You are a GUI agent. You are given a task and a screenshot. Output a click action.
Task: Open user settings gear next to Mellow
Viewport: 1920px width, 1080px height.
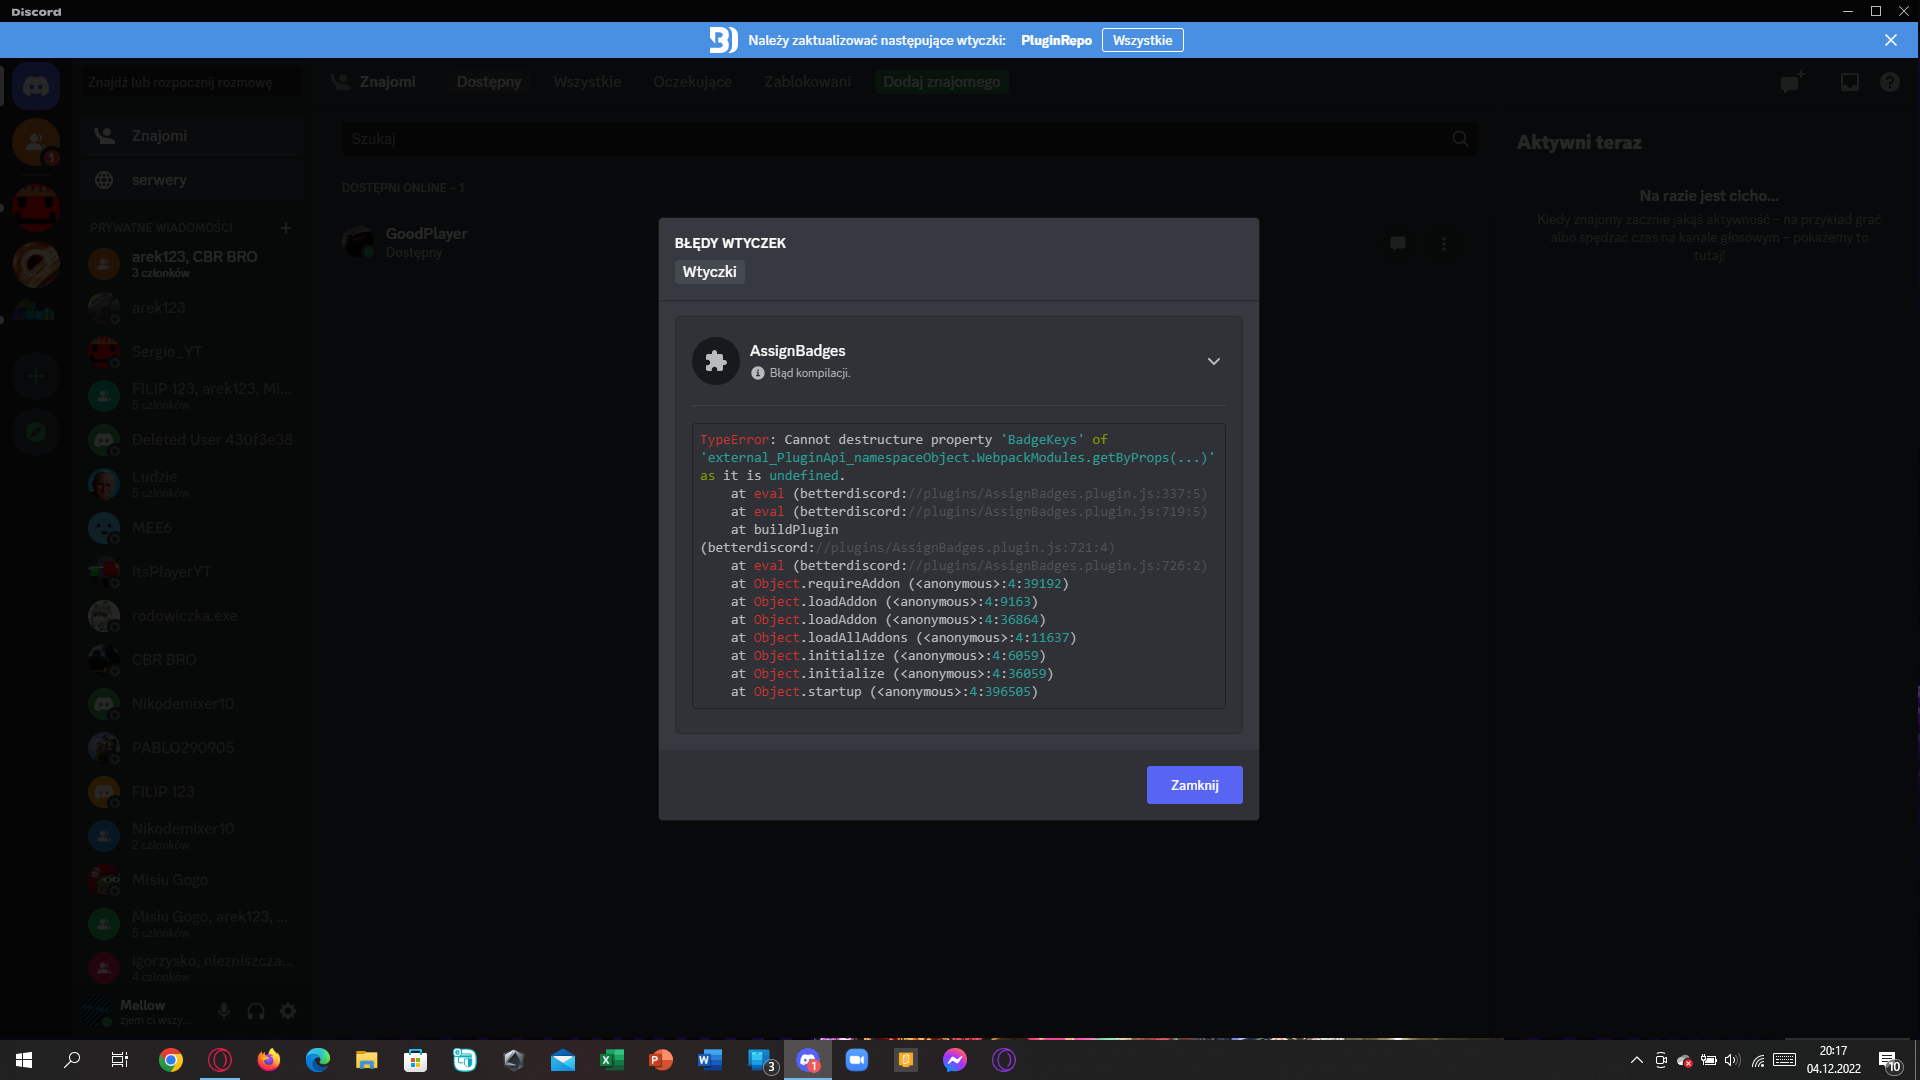tap(288, 1011)
